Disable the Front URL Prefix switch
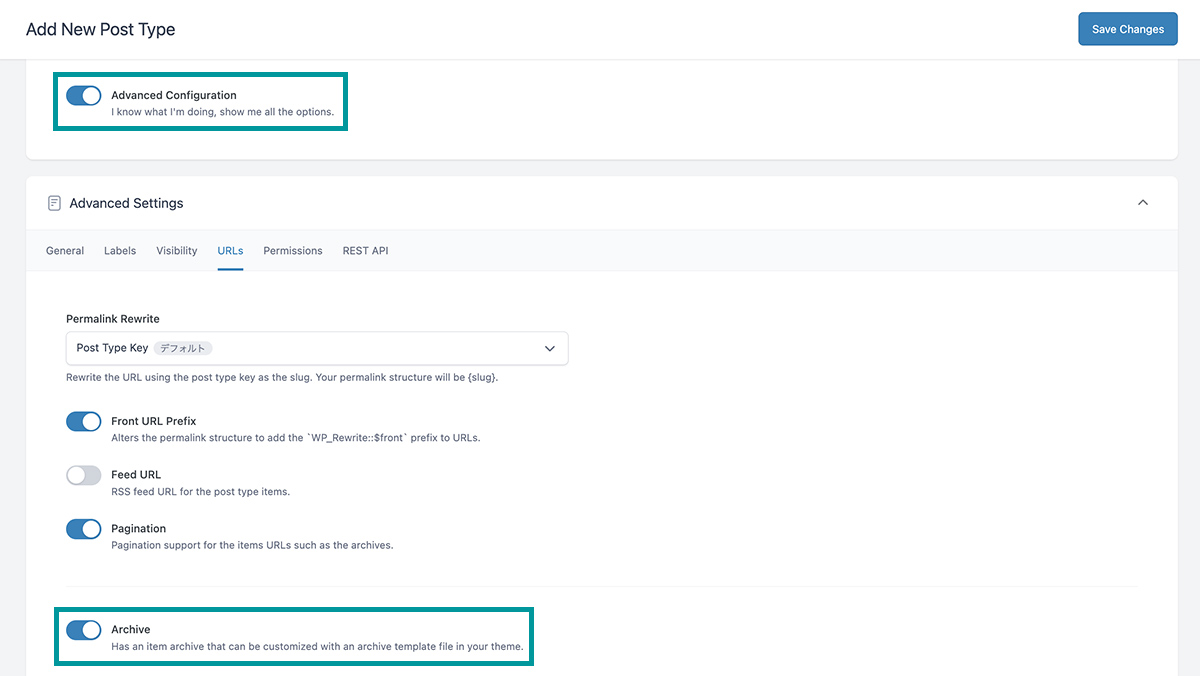This screenshot has height=676, width=1200. pyautogui.click(x=84, y=422)
